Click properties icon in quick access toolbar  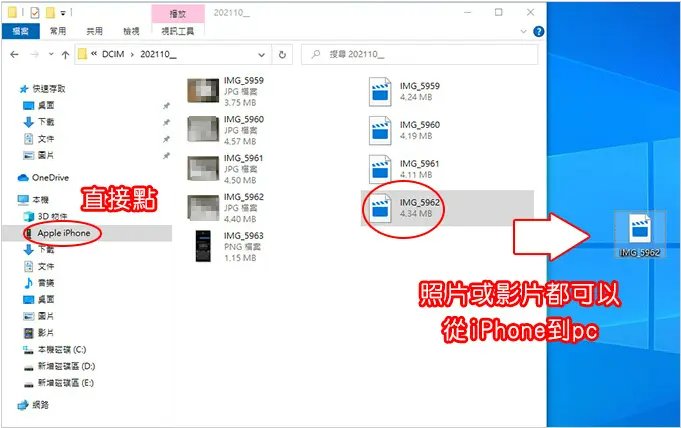[35, 13]
